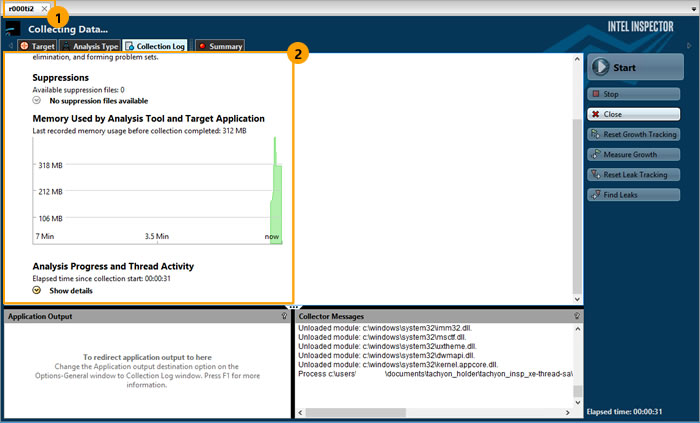Click the '7 Min' axis label
This screenshot has height=423, width=700.
[45, 236]
